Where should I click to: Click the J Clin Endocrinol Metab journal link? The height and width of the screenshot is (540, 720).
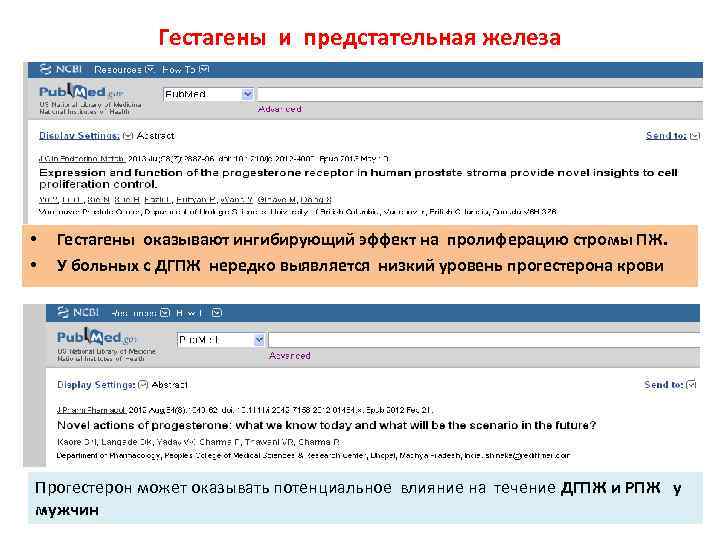pos(82,159)
